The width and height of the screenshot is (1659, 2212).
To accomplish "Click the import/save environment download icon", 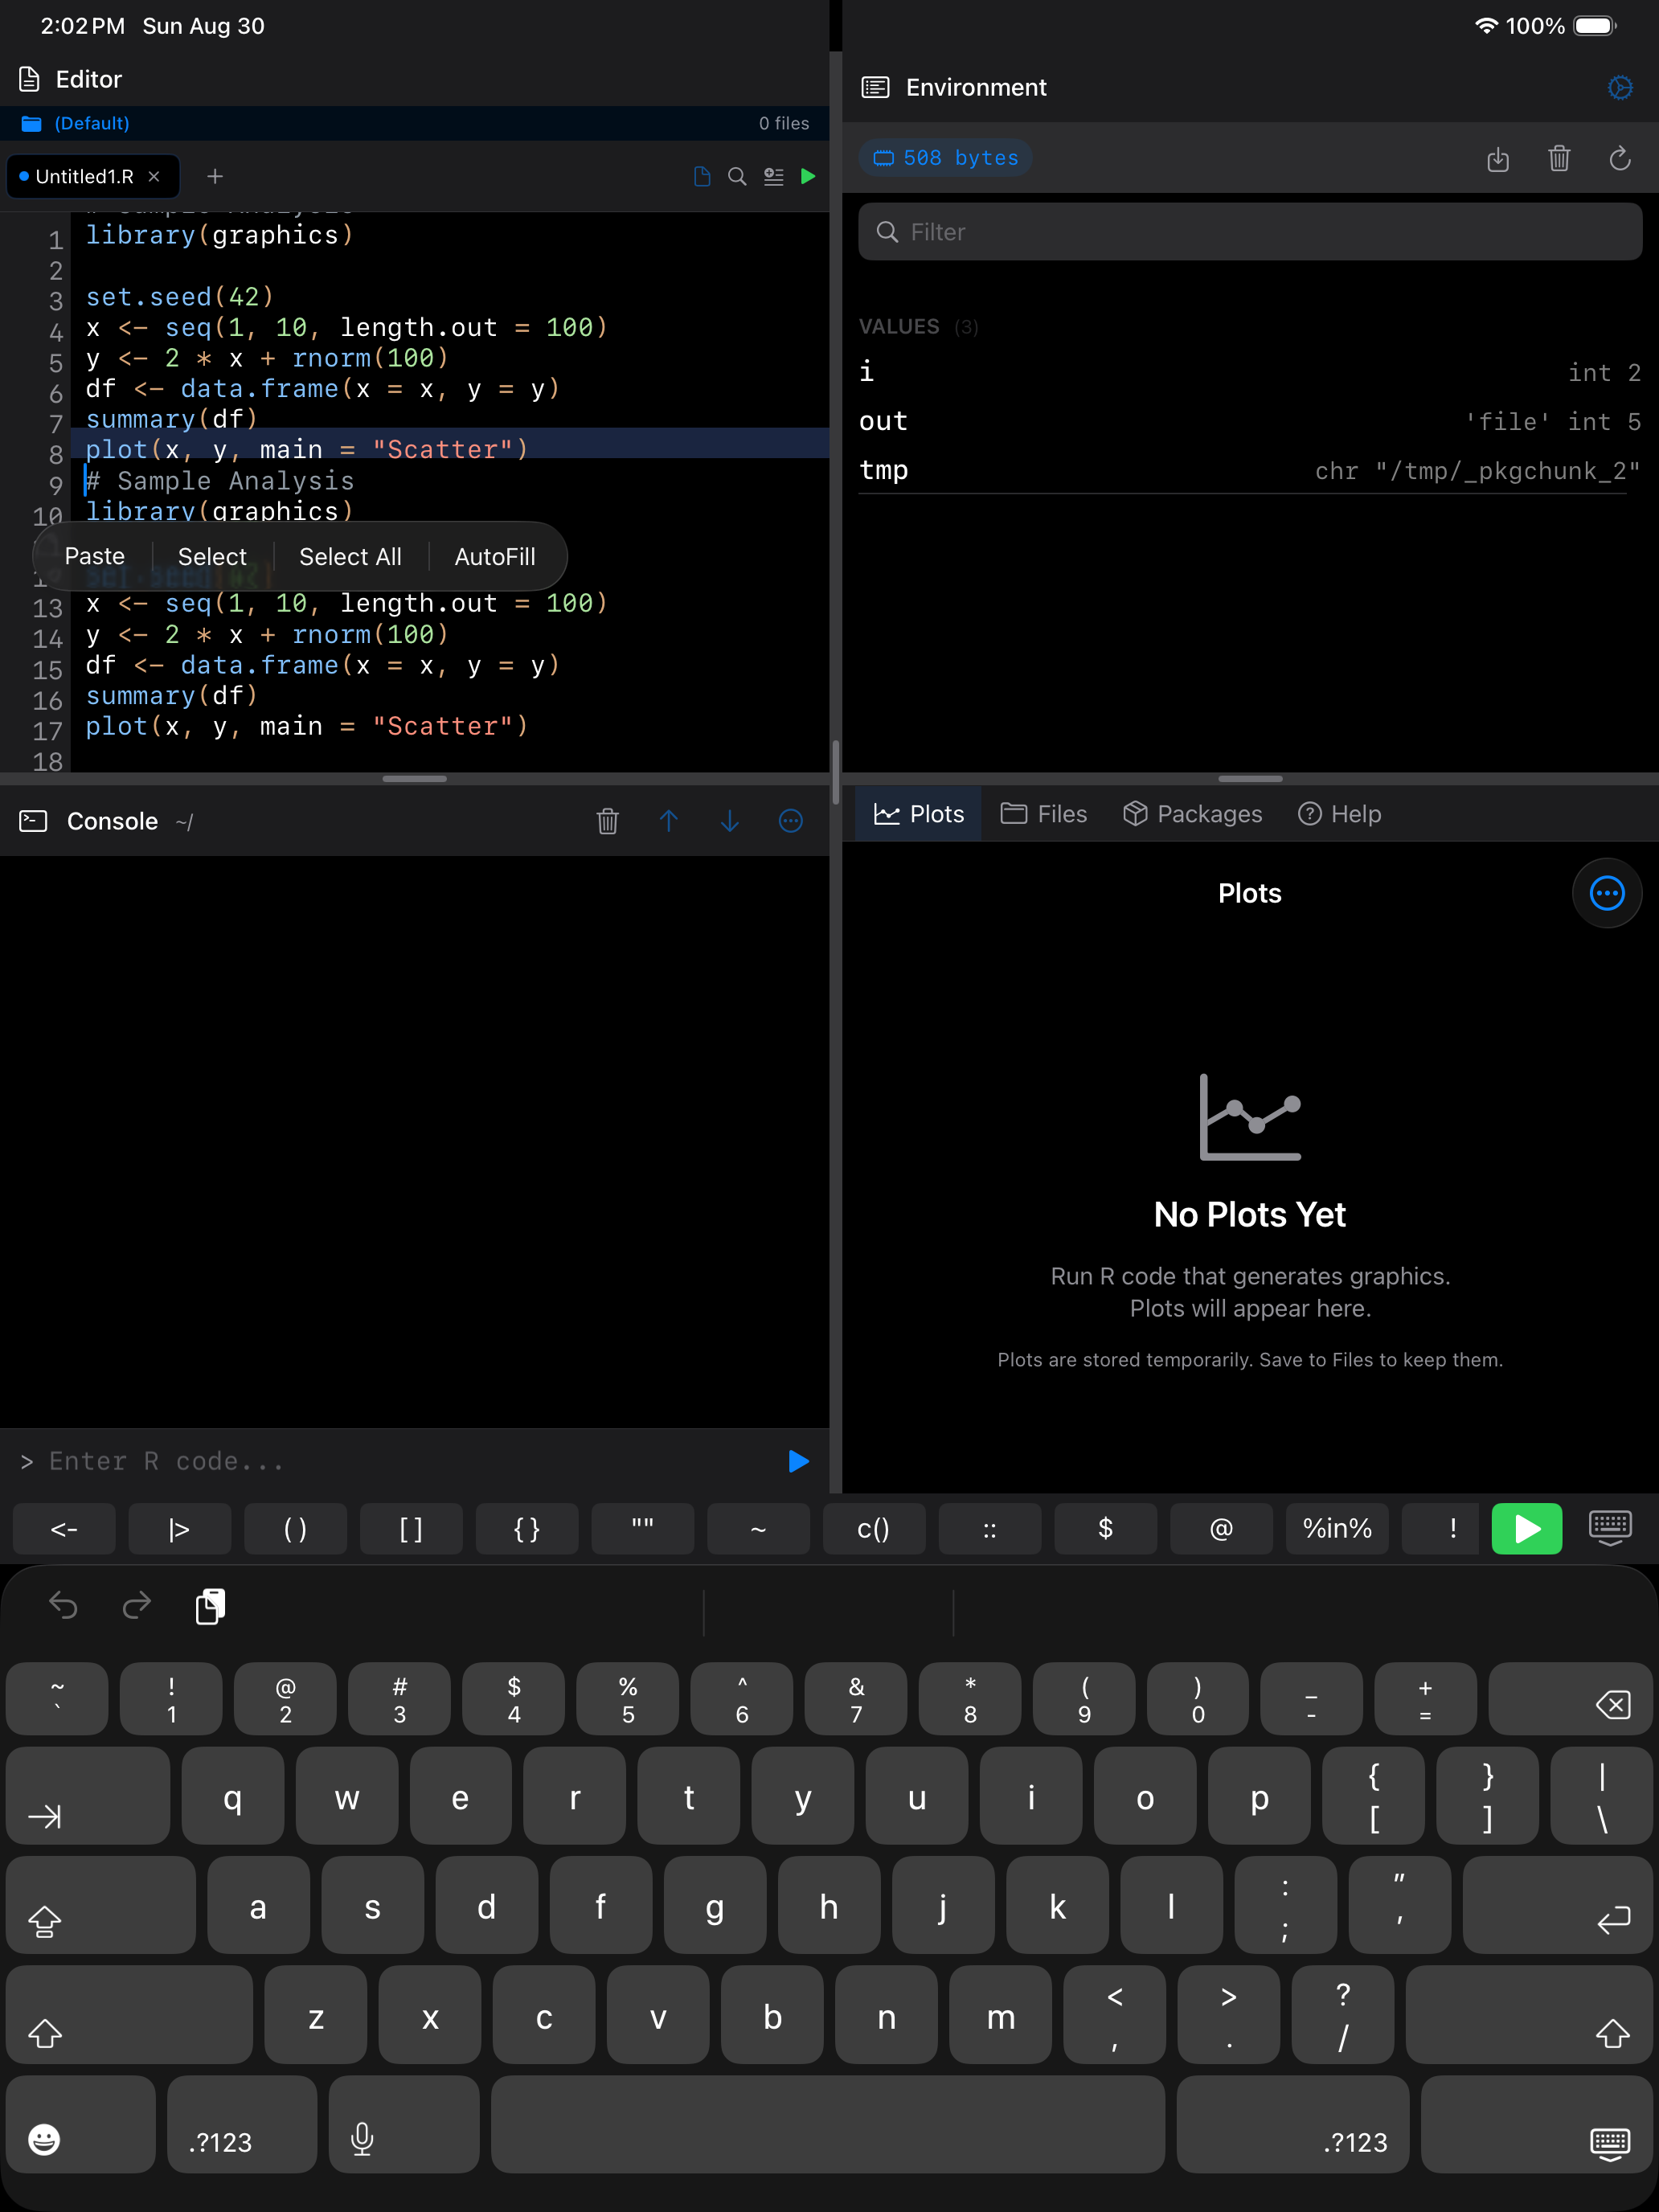I will (x=1497, y=158).
